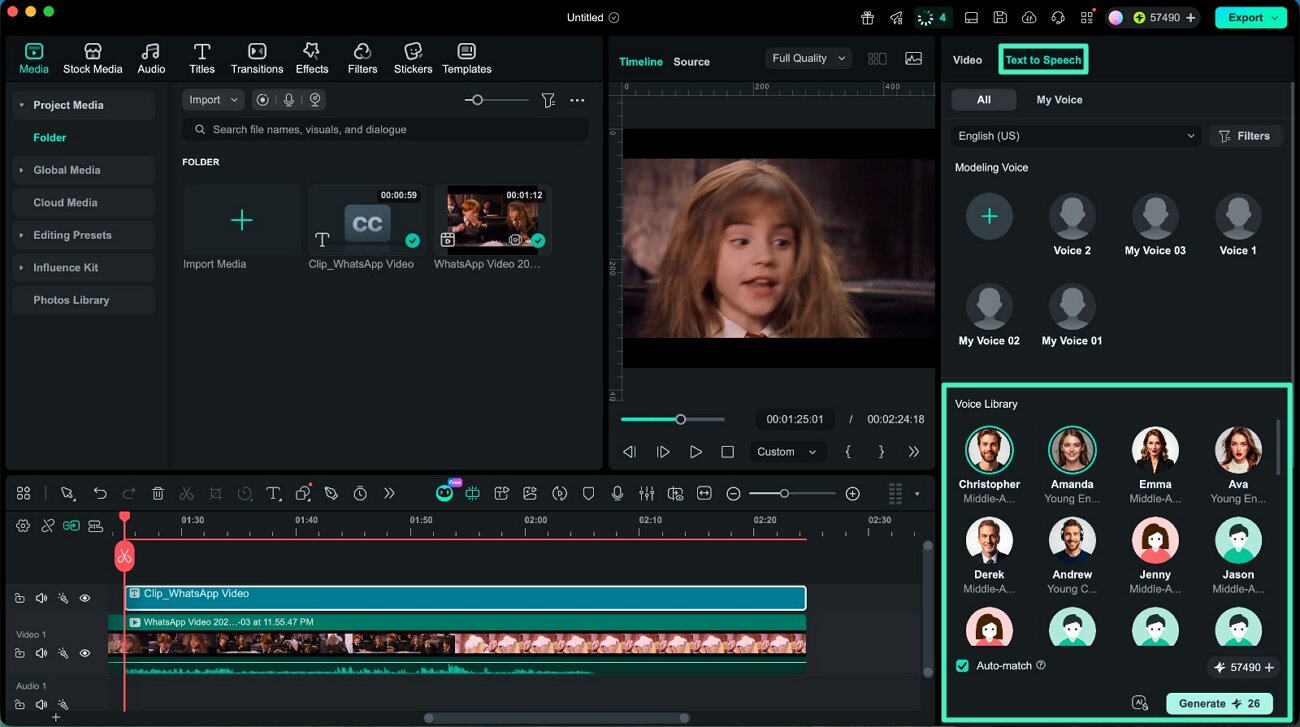This screenshot has height=727, width=1300.
Task: Open the Stickers panel
Action: [413, 58]
